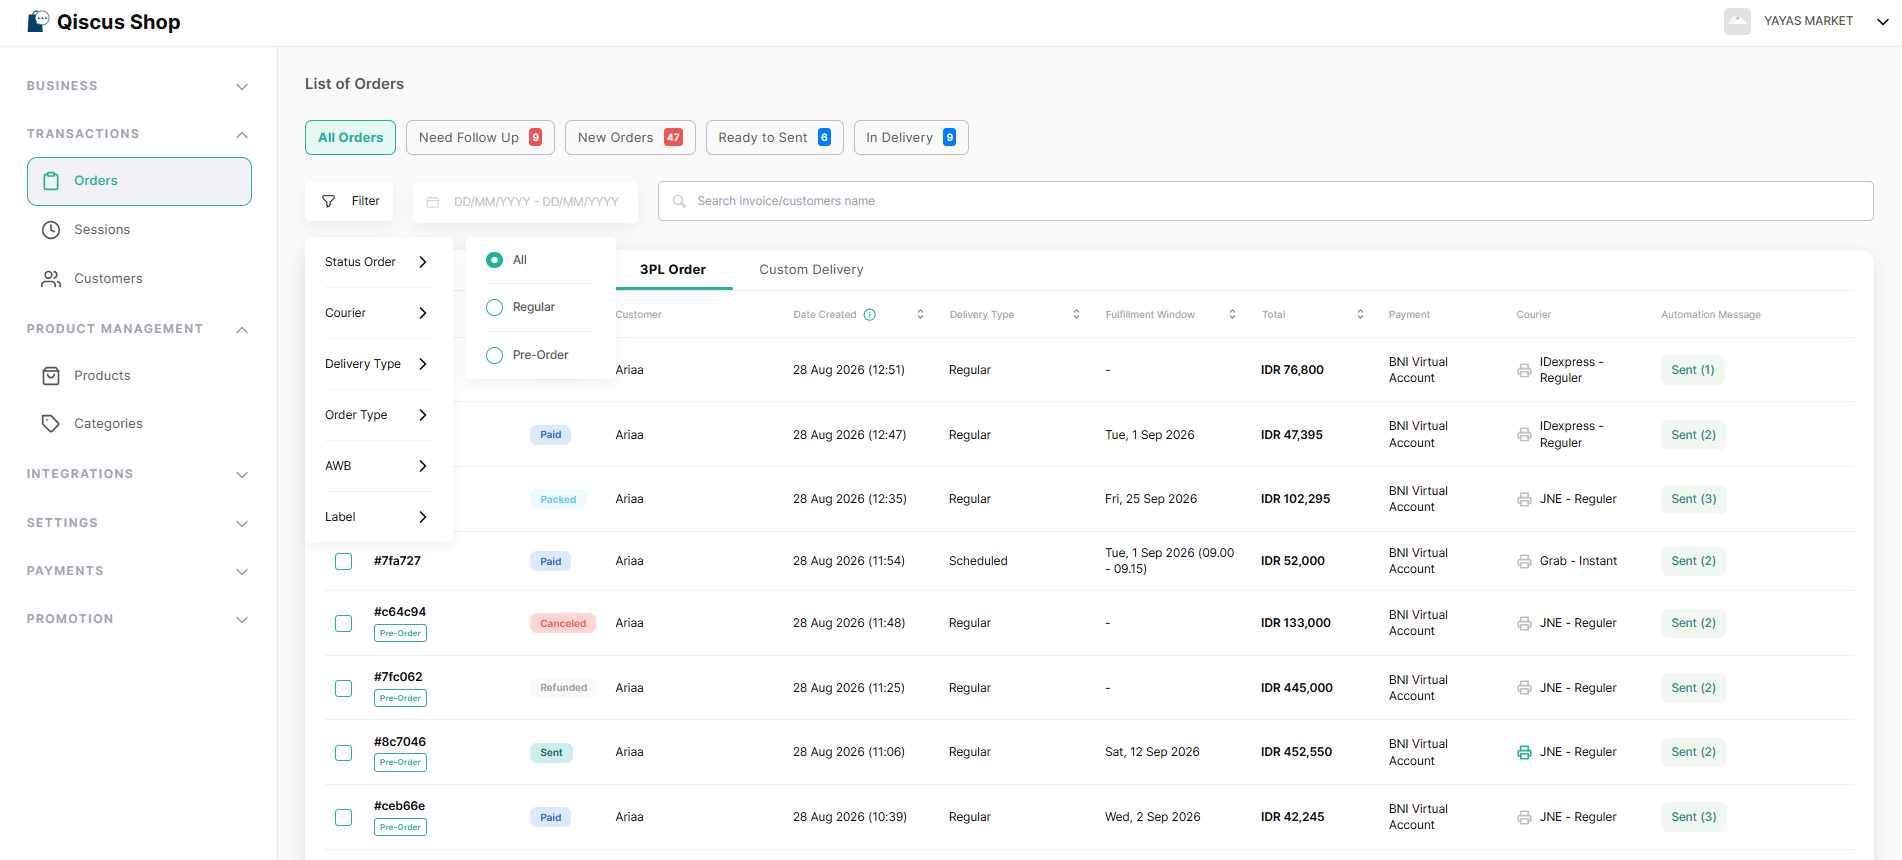Check the box for order #7fc062
The height and width of the screenshot is (860, 1902).
[x=343, y=689]
